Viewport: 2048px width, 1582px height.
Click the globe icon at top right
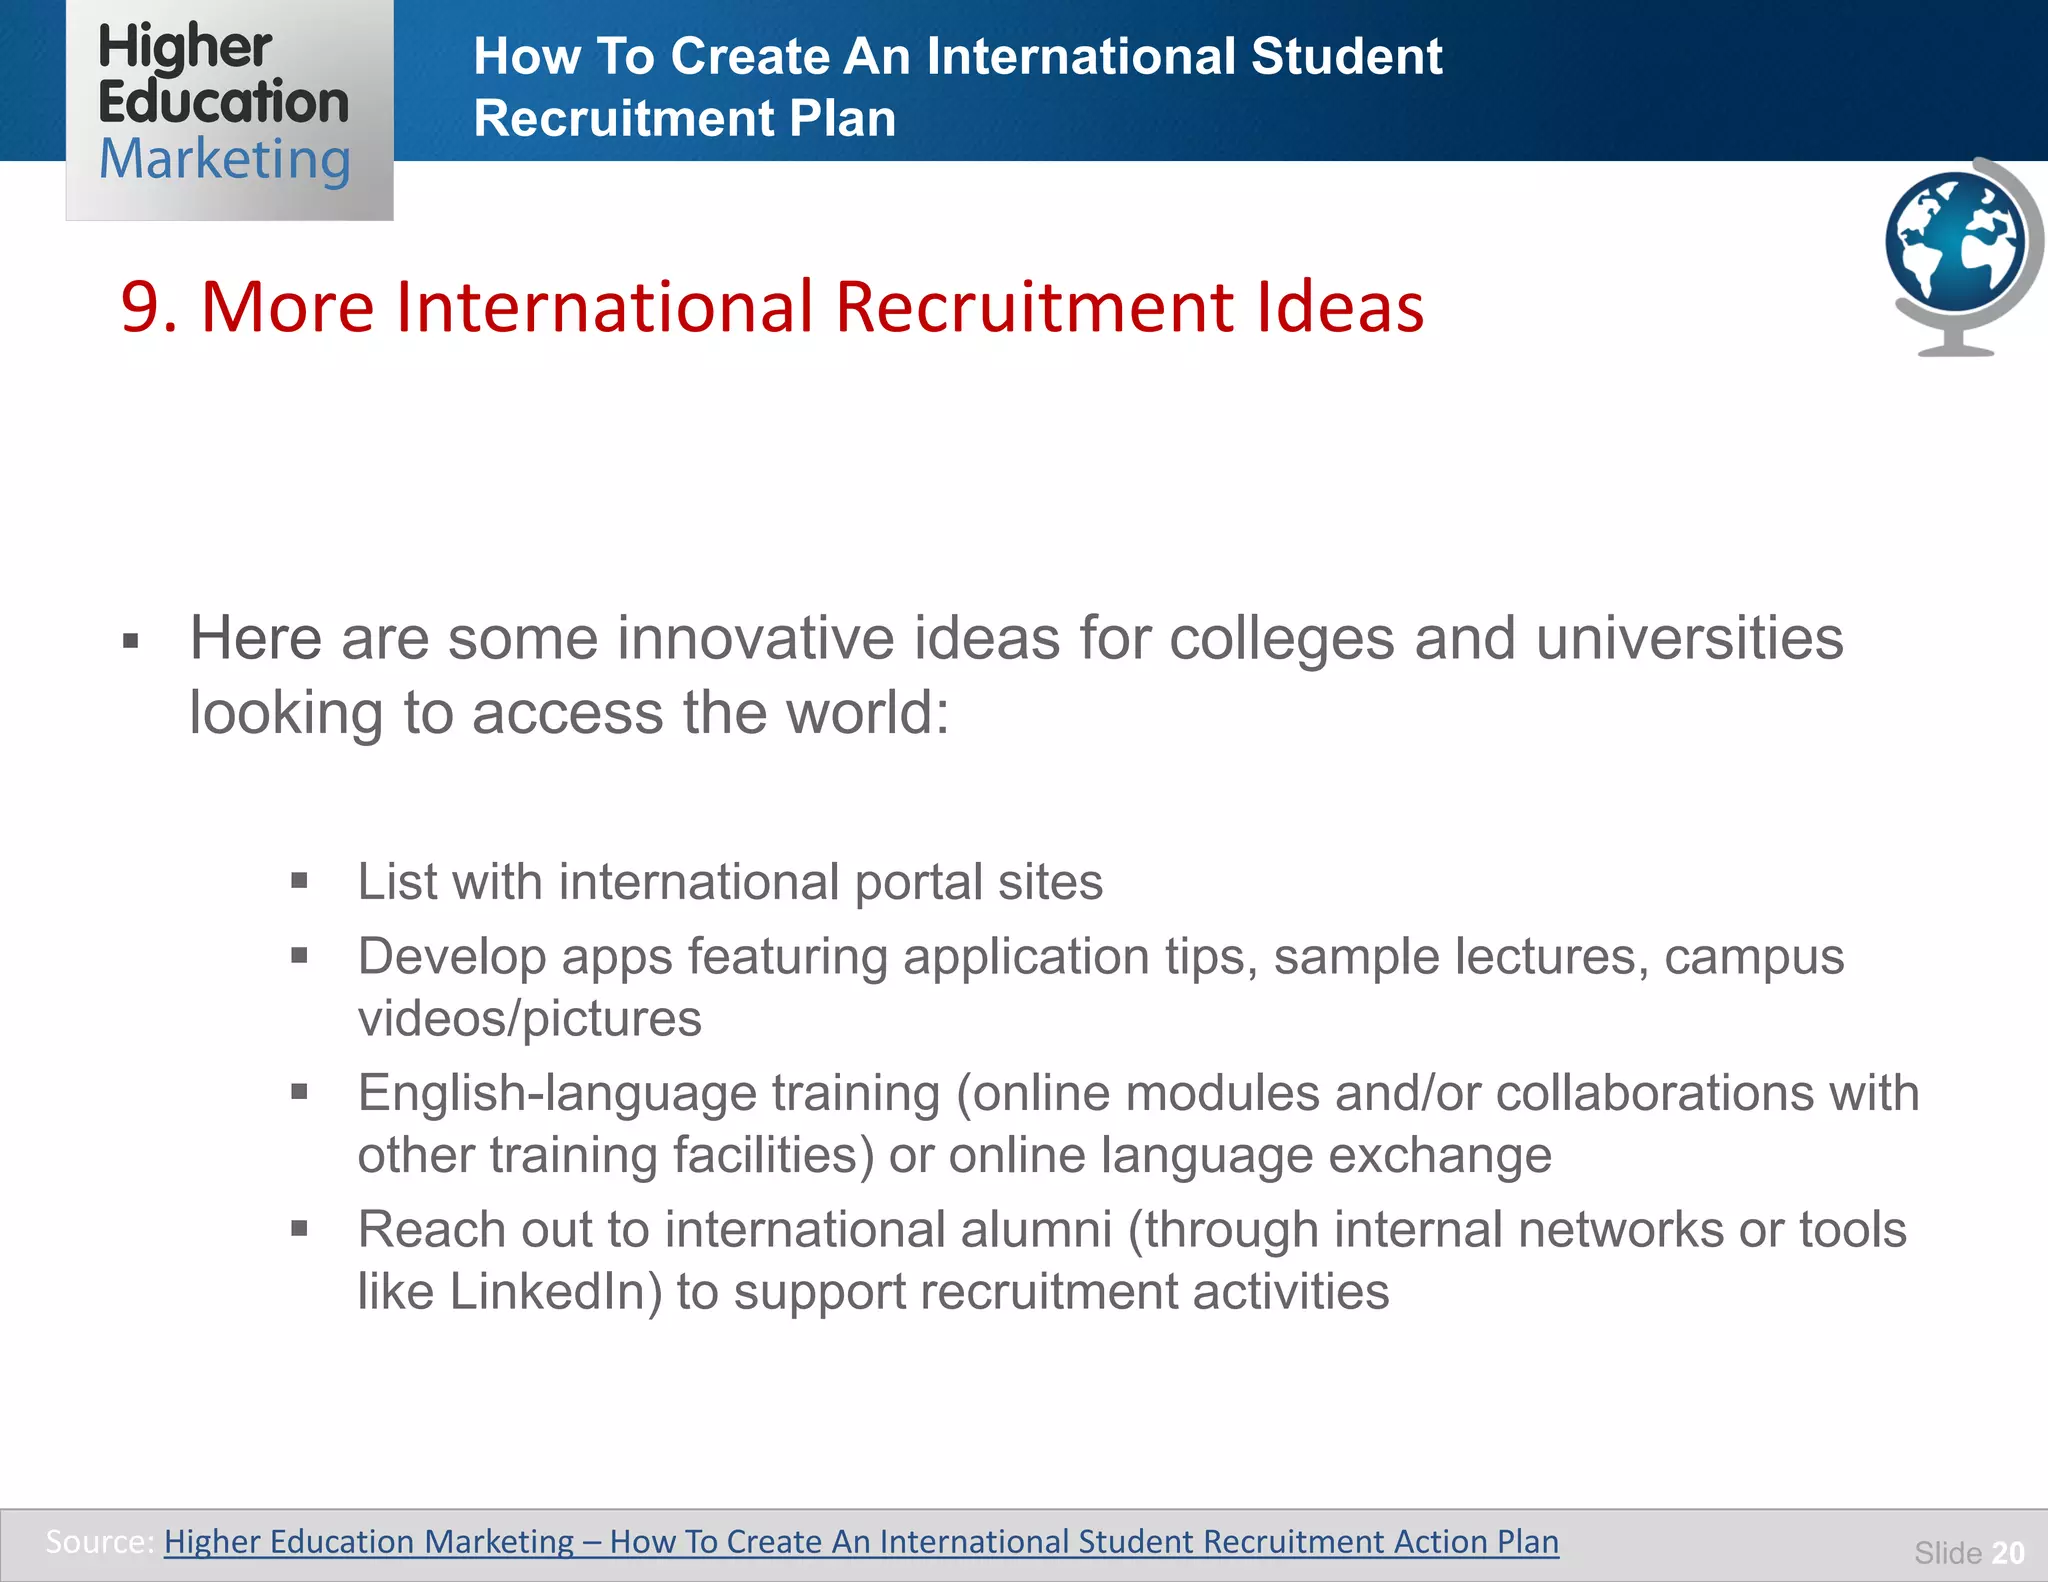(1964, 258)
